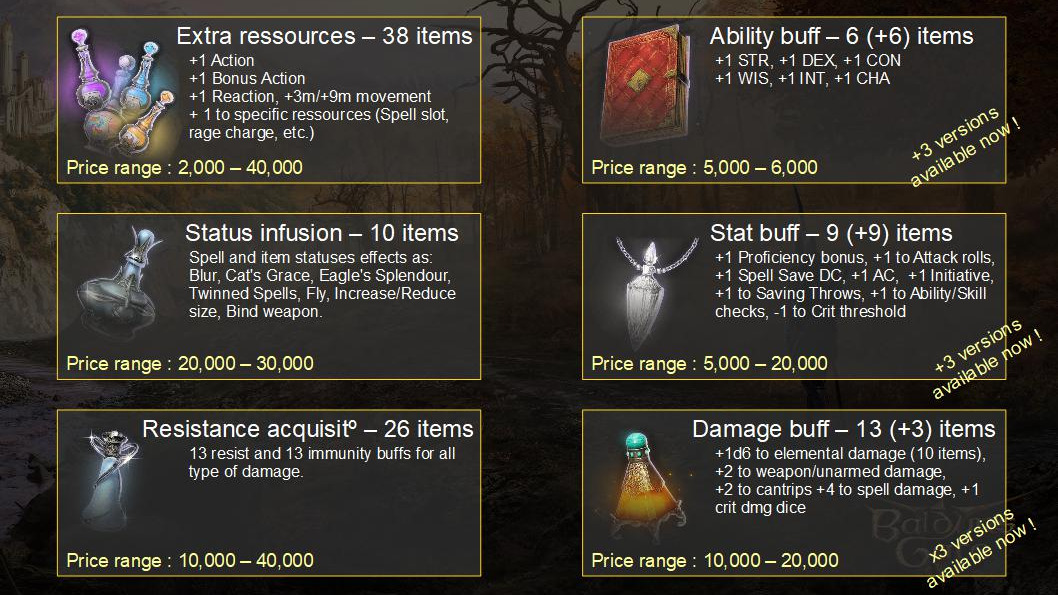The width and height of the screenshot is (1058, 595).
Task: Click the colorful potion bottles icon
Action: point(118,90)
